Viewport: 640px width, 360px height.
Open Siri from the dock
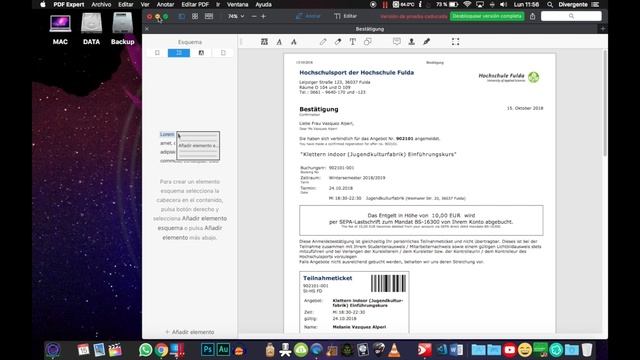pos(53,350)
